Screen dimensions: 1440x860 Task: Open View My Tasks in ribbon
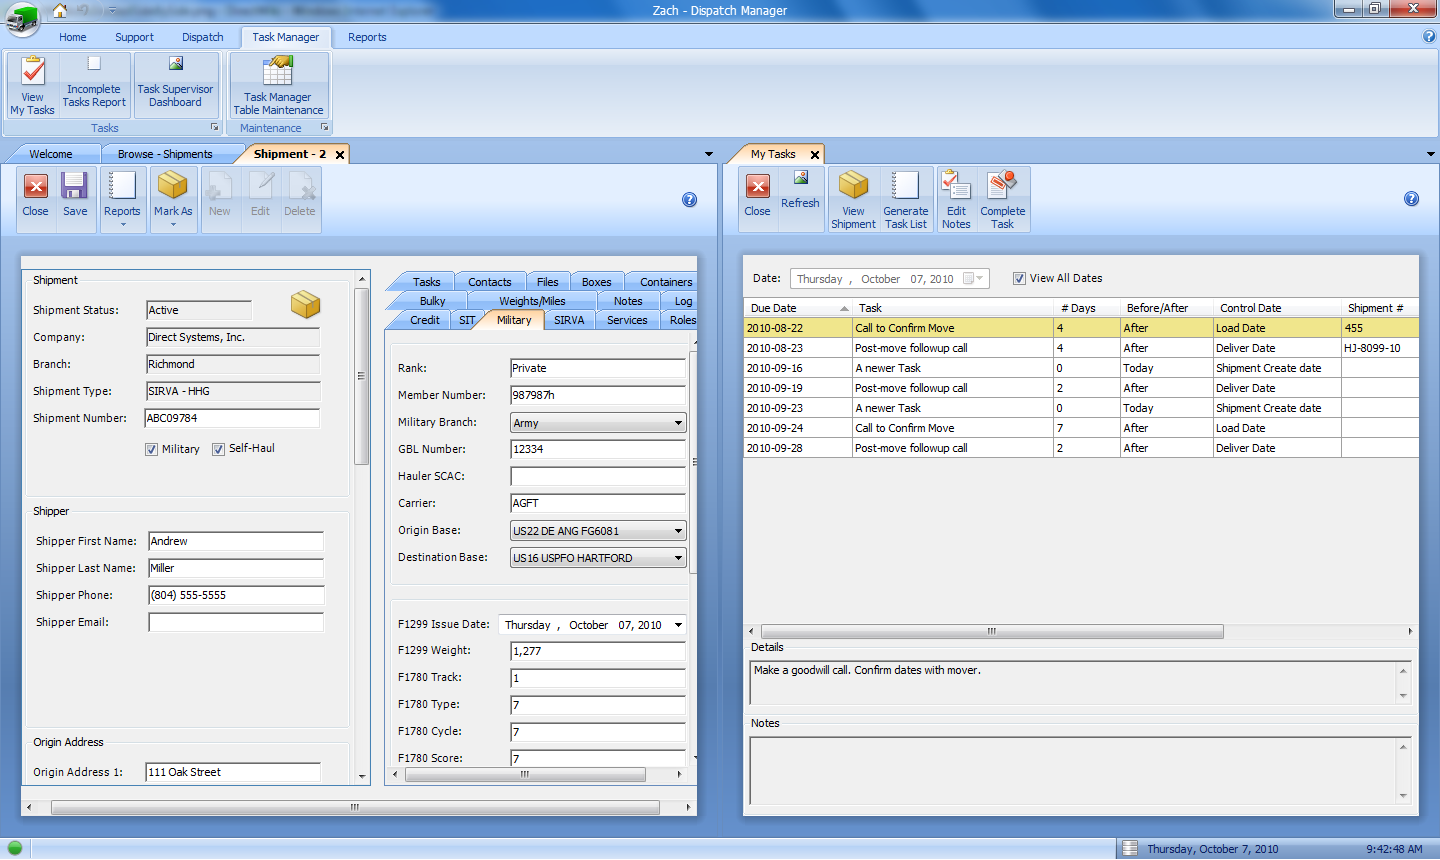[32, 86]
